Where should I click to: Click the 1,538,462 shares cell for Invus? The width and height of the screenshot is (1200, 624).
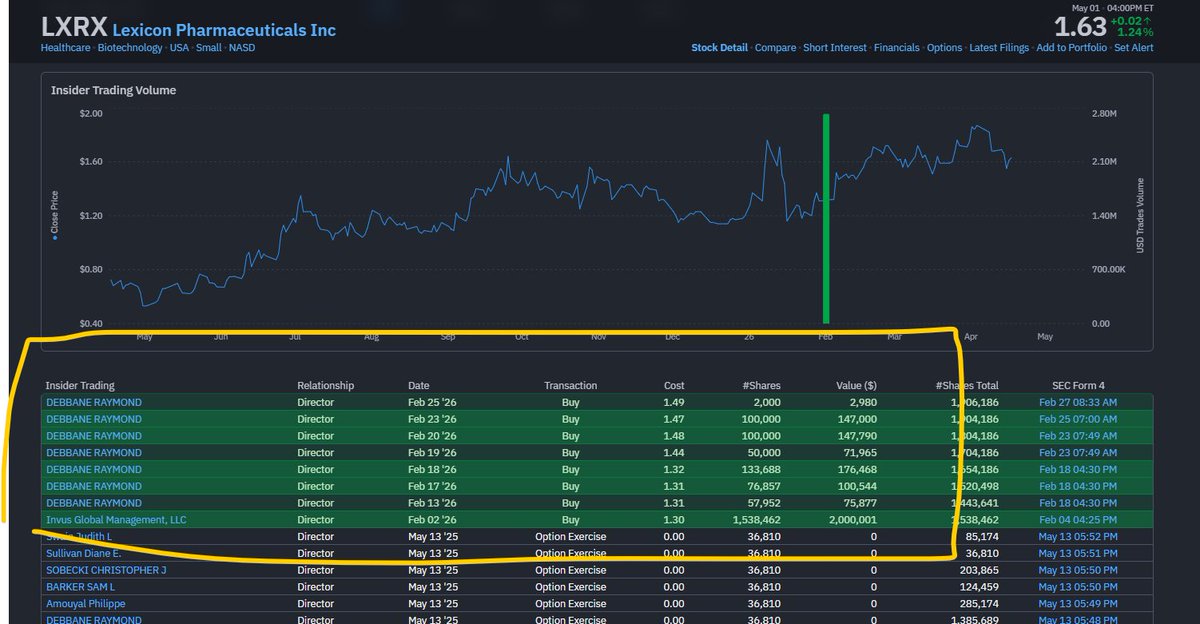point(757,520)
